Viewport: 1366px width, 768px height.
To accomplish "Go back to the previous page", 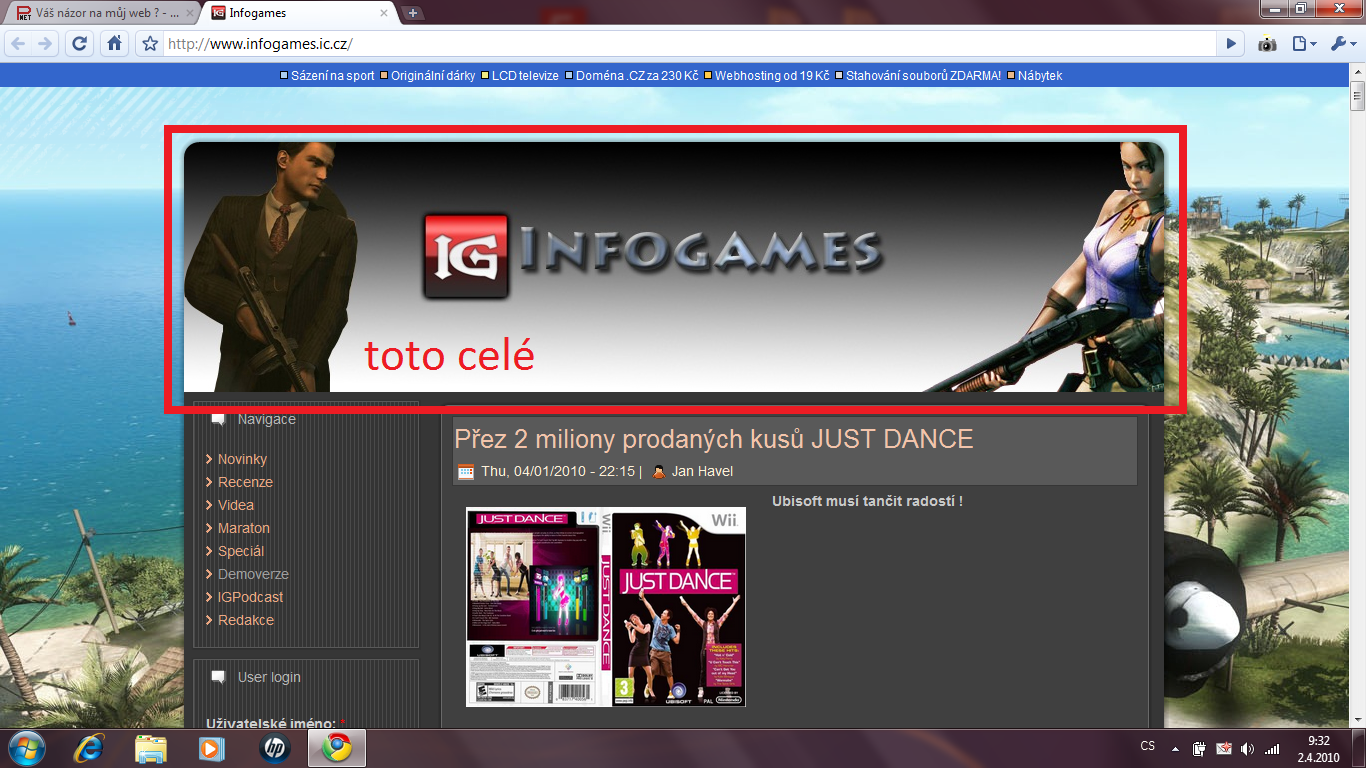I will 19,44.
